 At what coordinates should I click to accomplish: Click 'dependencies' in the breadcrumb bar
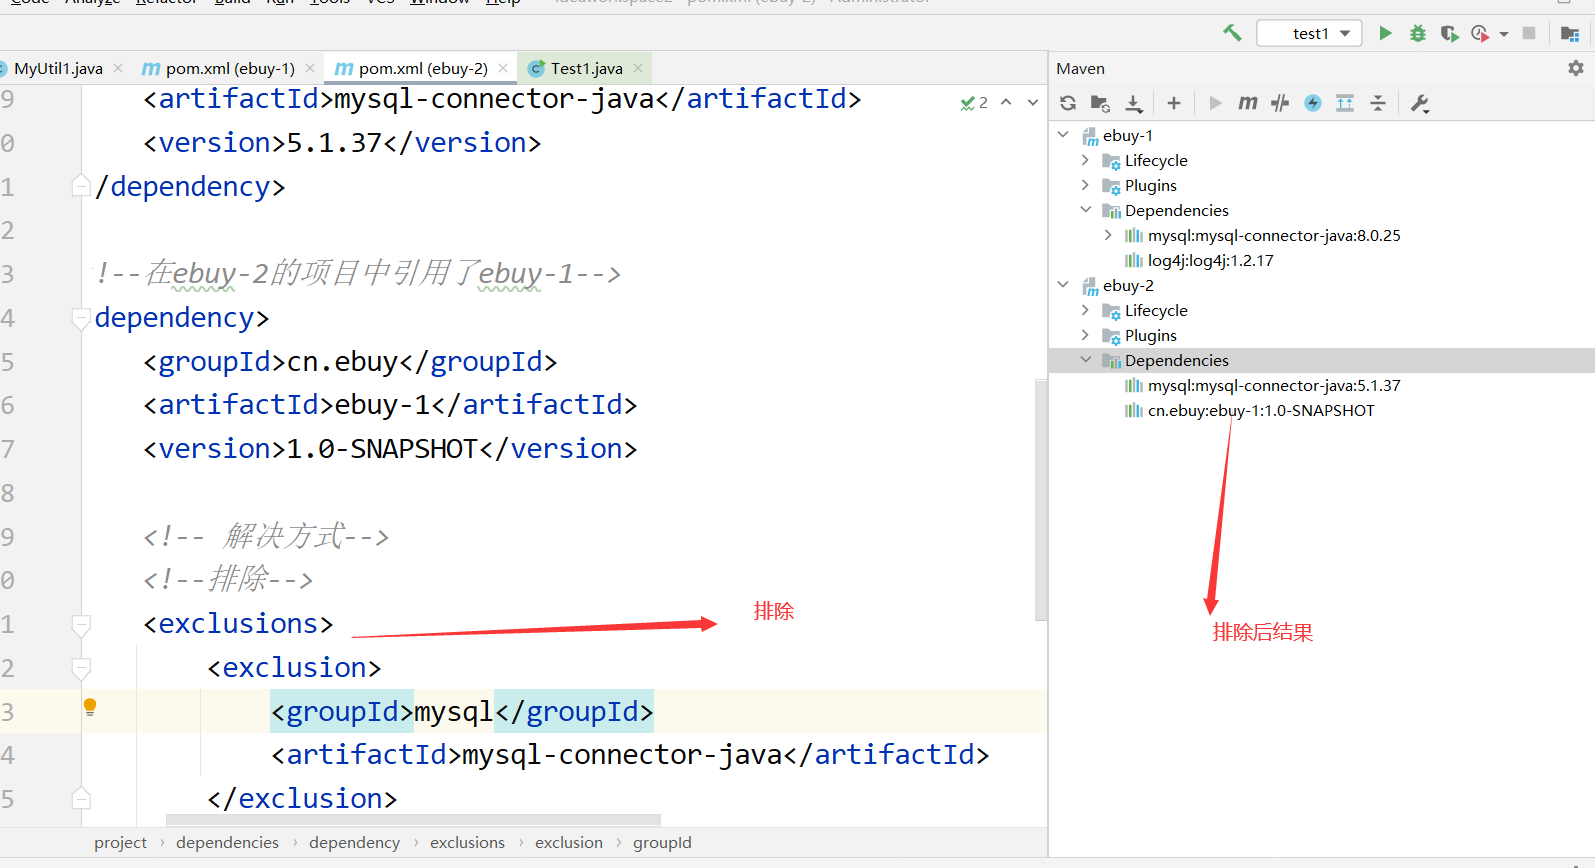point(227,842)
